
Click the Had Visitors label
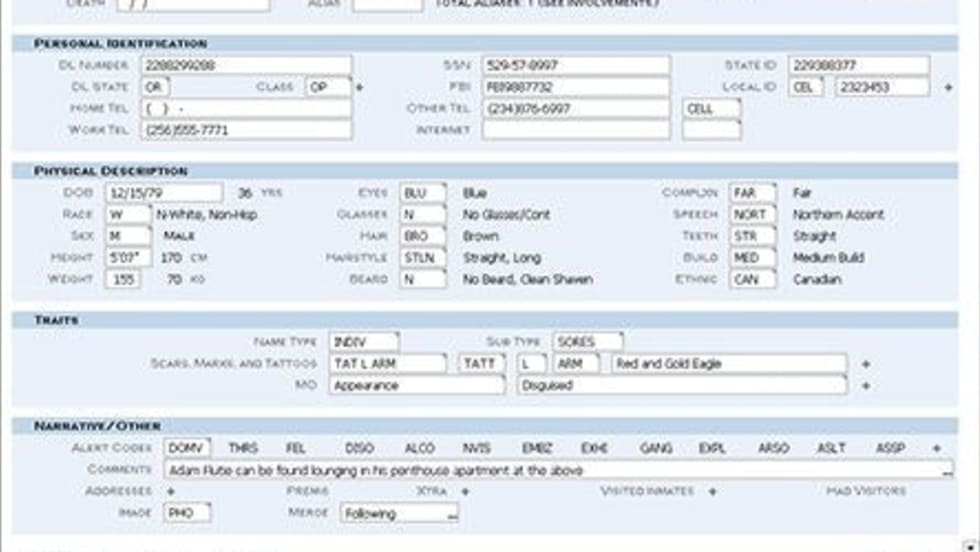tap(866, 492)
